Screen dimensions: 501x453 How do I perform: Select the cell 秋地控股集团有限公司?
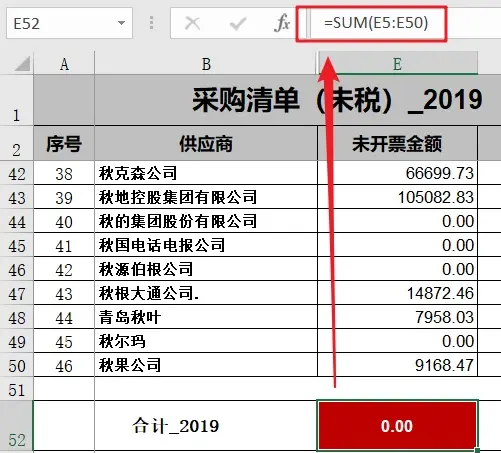[206, 197]
